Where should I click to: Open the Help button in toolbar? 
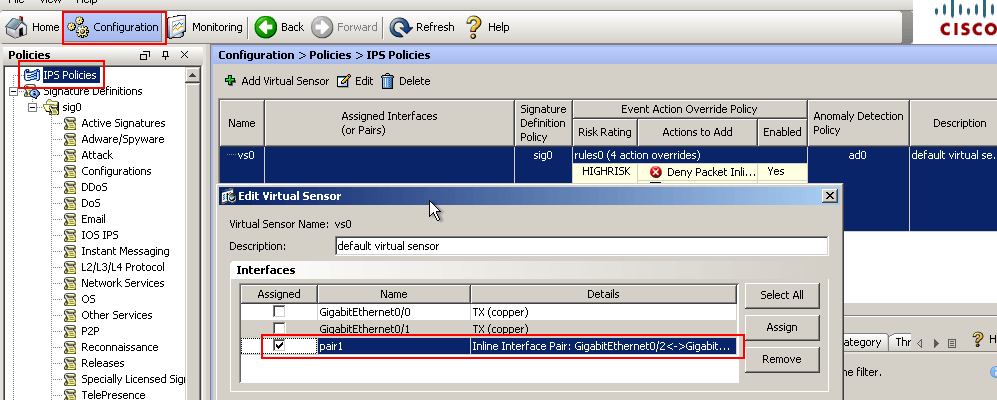pyautogui.click(x=488, y=27)
